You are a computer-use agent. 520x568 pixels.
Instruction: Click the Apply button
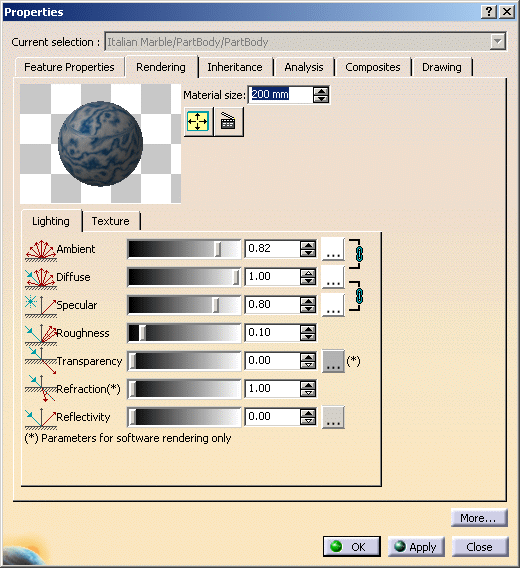tap(416, 547)
